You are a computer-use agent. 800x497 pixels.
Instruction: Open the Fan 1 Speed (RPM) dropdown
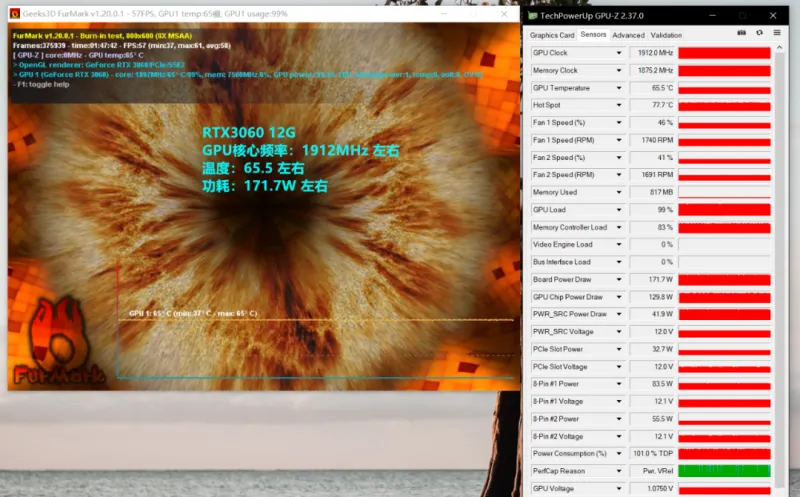pos(619,140)
